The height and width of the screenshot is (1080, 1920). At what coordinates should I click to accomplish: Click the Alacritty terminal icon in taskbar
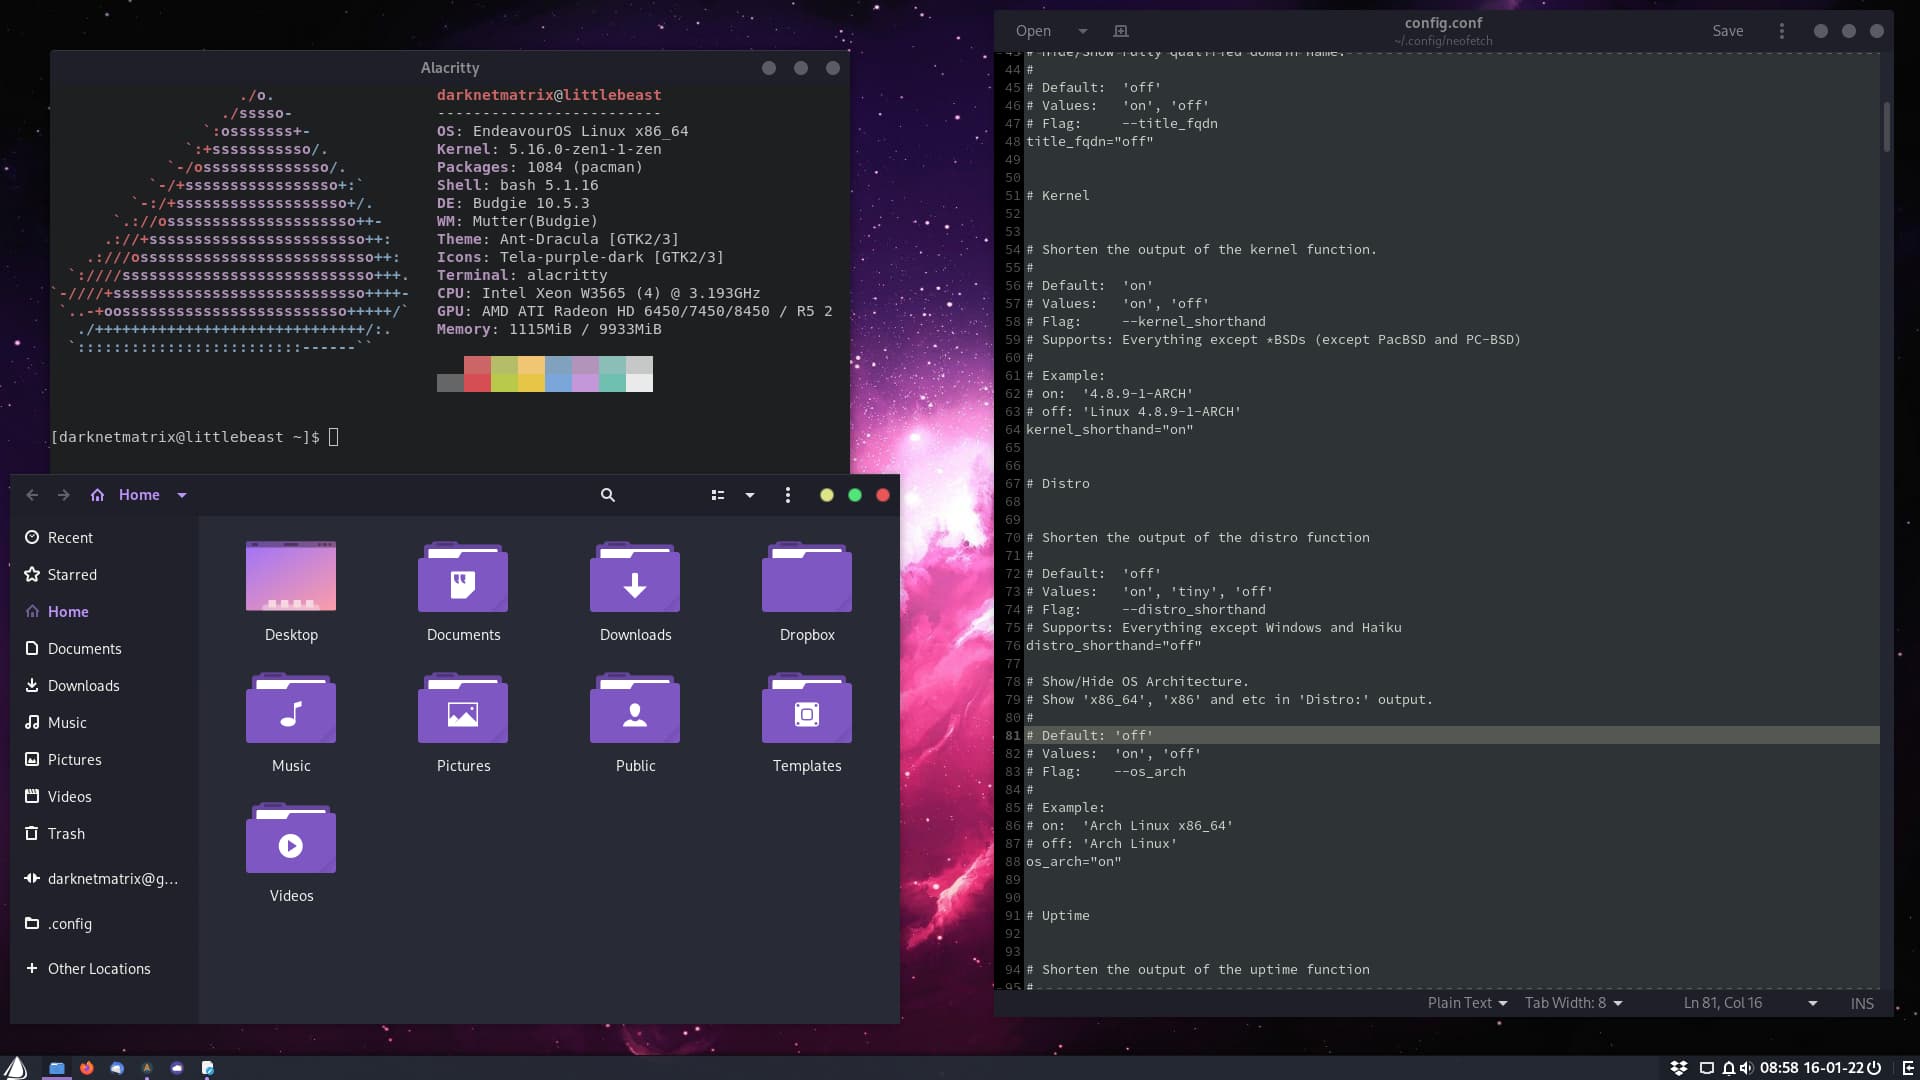click(x=147, y=1068)
